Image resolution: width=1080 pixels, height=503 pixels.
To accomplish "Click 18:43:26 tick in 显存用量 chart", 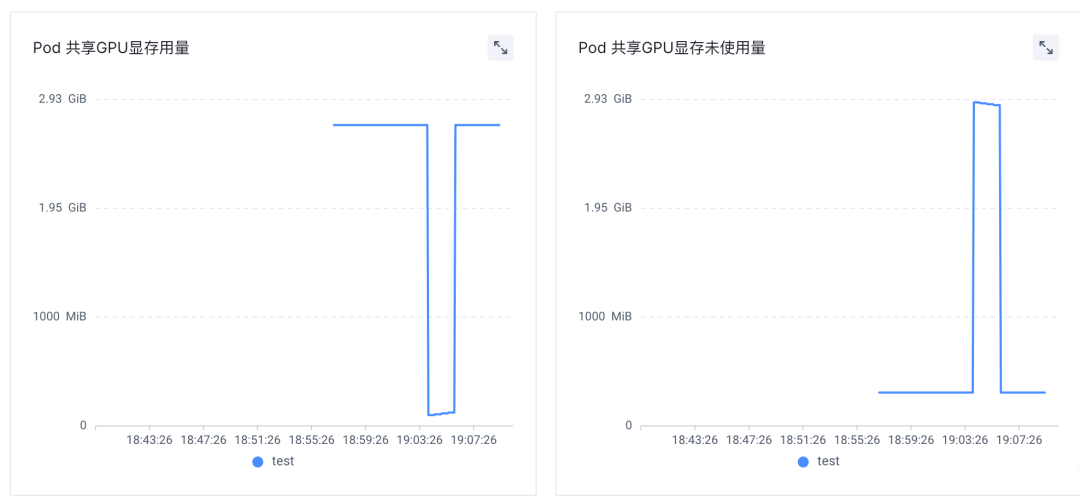I will [149, 440].
